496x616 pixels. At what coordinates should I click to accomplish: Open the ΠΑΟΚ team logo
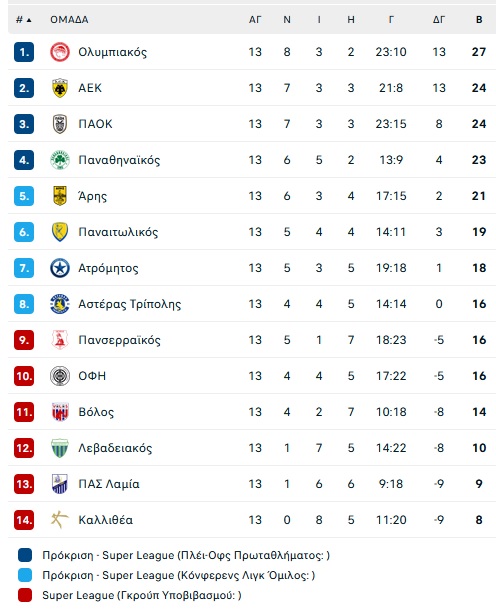[60, 124]
